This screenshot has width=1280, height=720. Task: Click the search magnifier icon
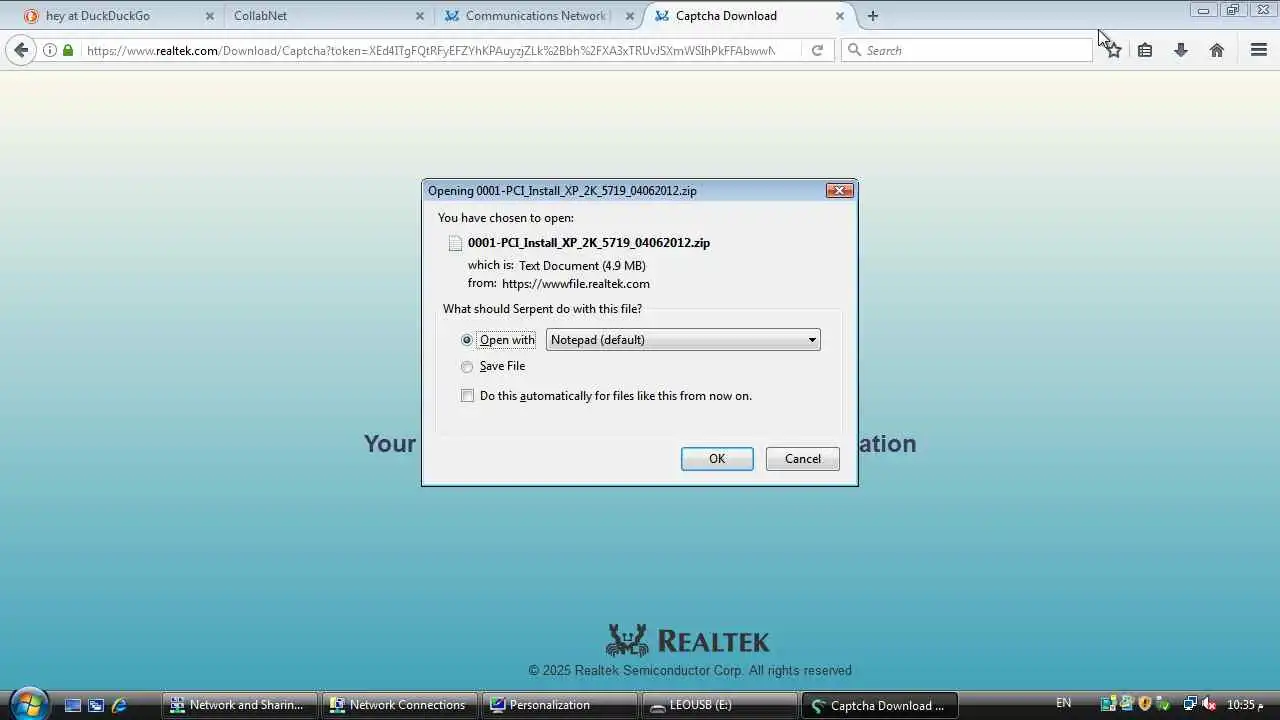pos(854,50)
